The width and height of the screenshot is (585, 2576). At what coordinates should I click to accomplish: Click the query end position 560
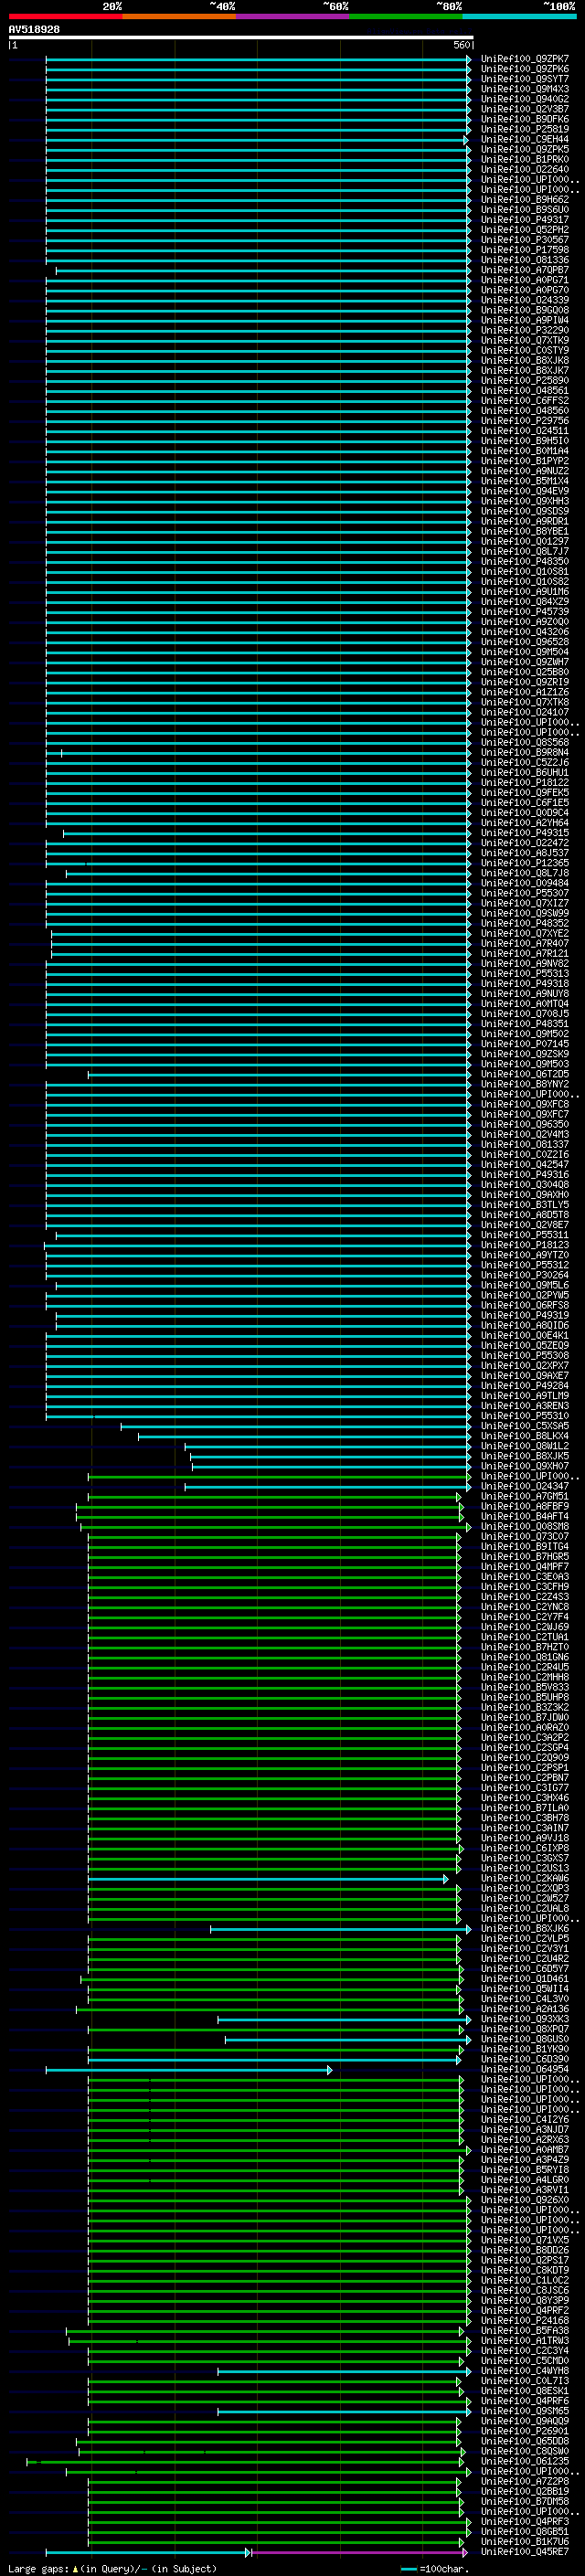coord(461,45)
